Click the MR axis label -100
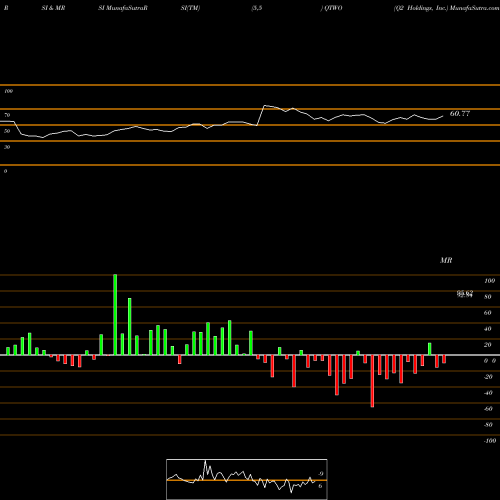 (x=490, y=441)
